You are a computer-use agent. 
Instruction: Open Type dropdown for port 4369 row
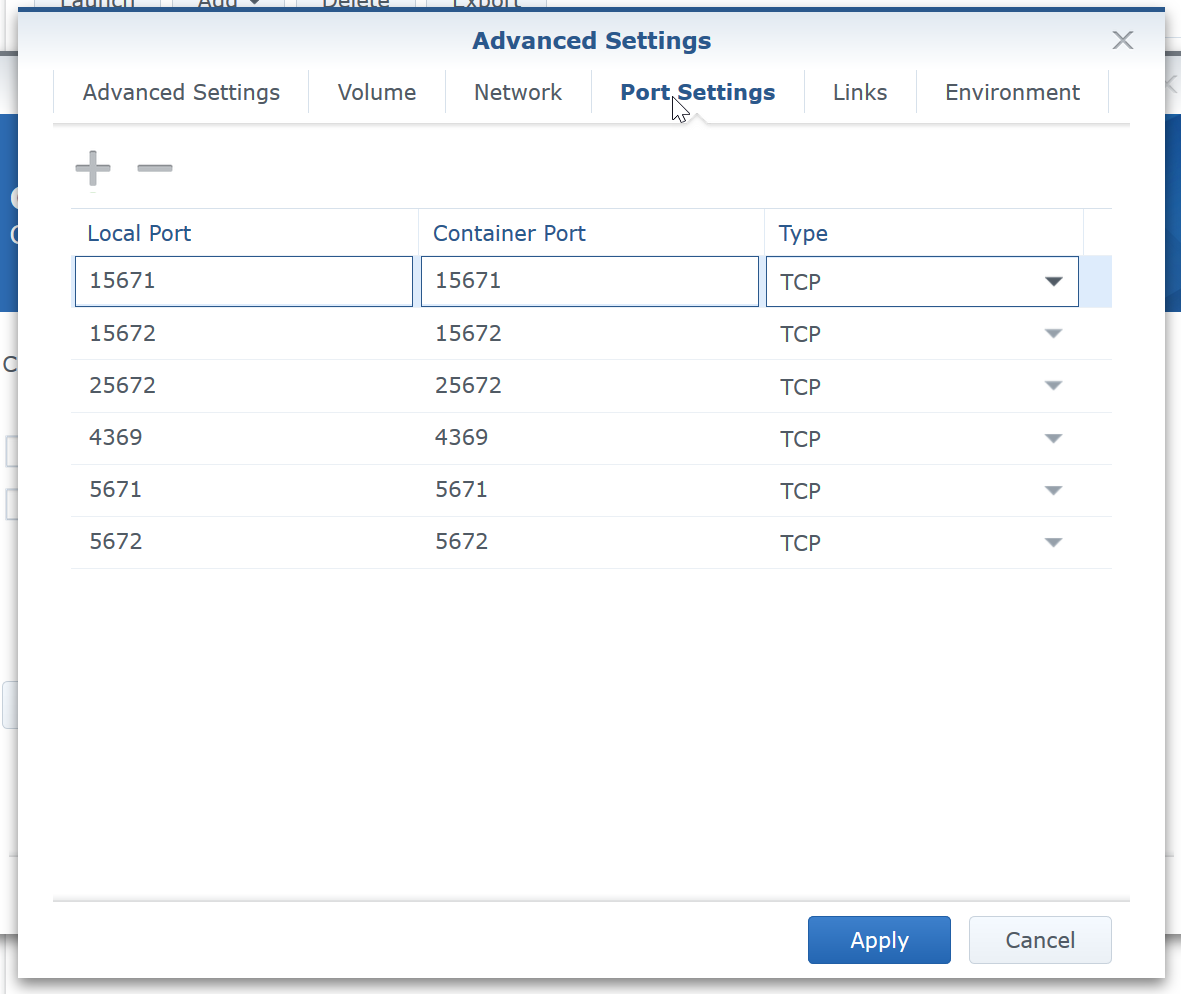pos(1052,438)
